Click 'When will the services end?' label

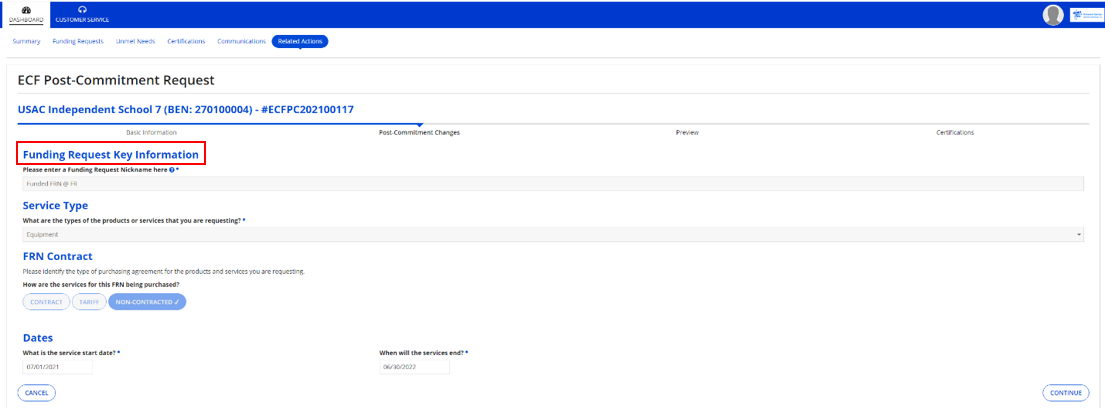[422, 352]
